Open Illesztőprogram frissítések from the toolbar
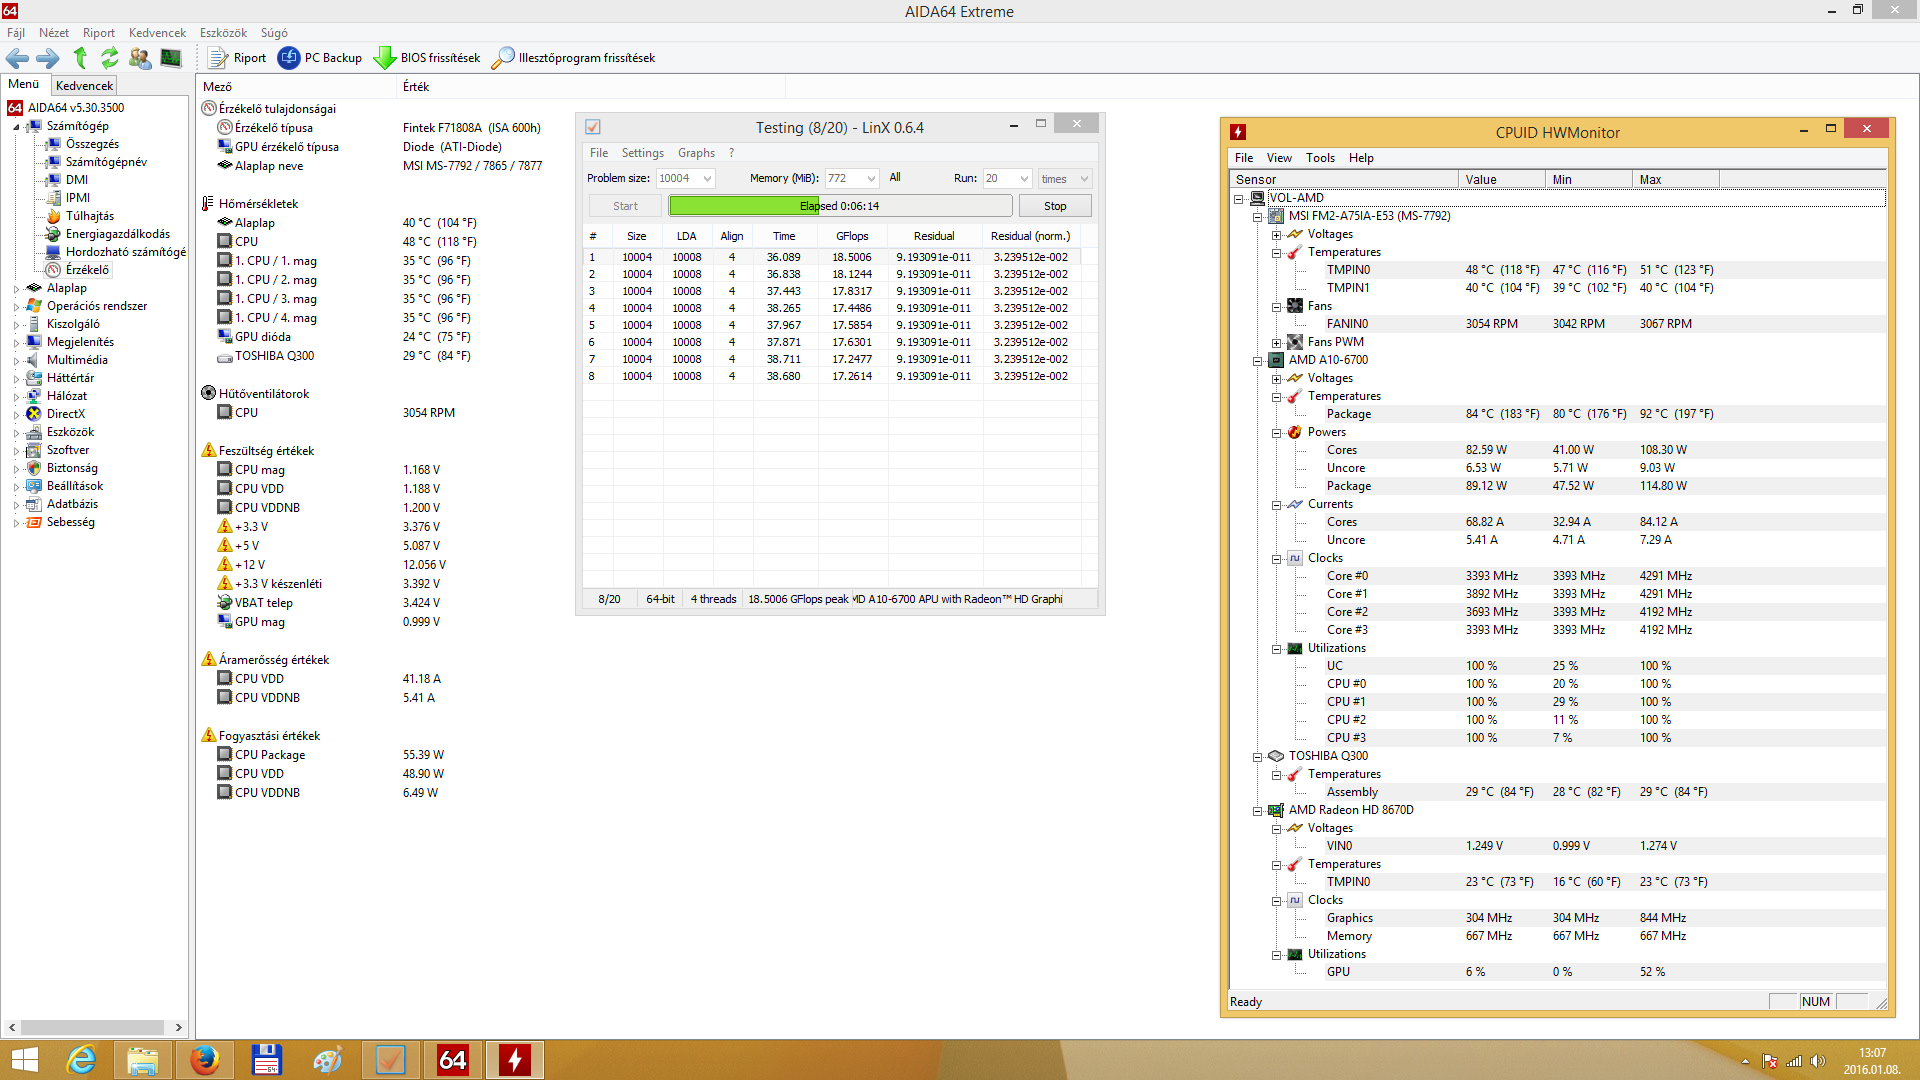1920x1080 pixels. pos(573,58)
